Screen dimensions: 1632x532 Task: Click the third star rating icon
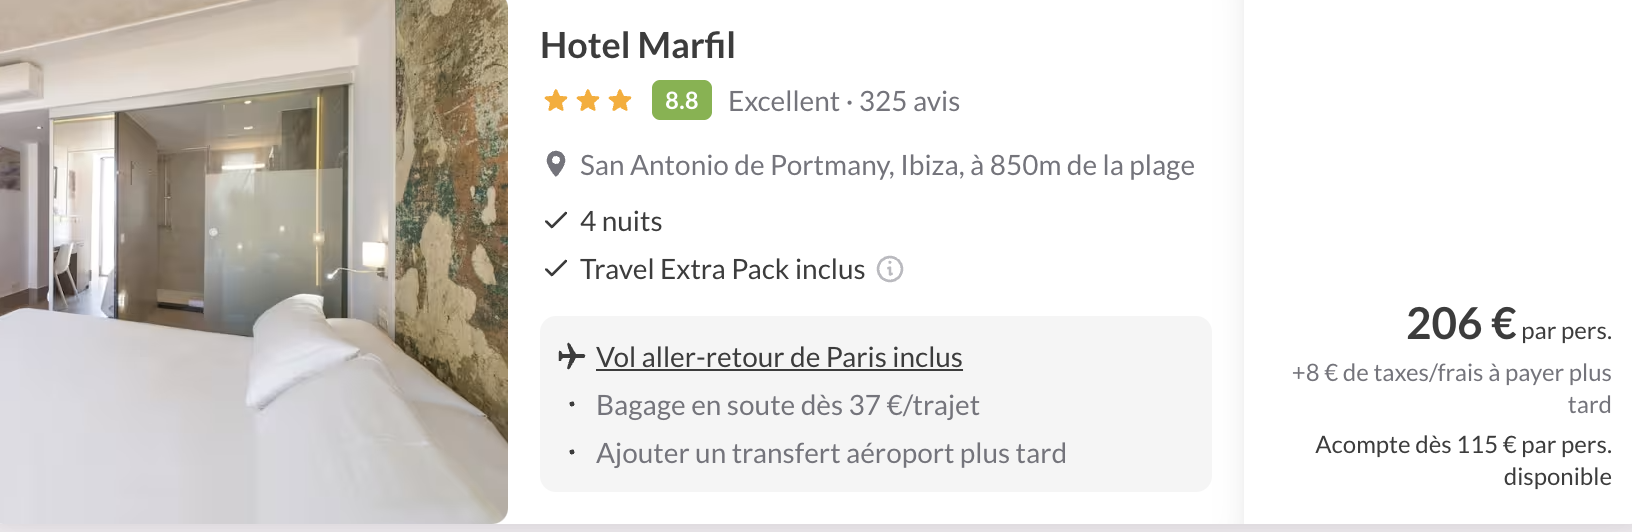620,101
